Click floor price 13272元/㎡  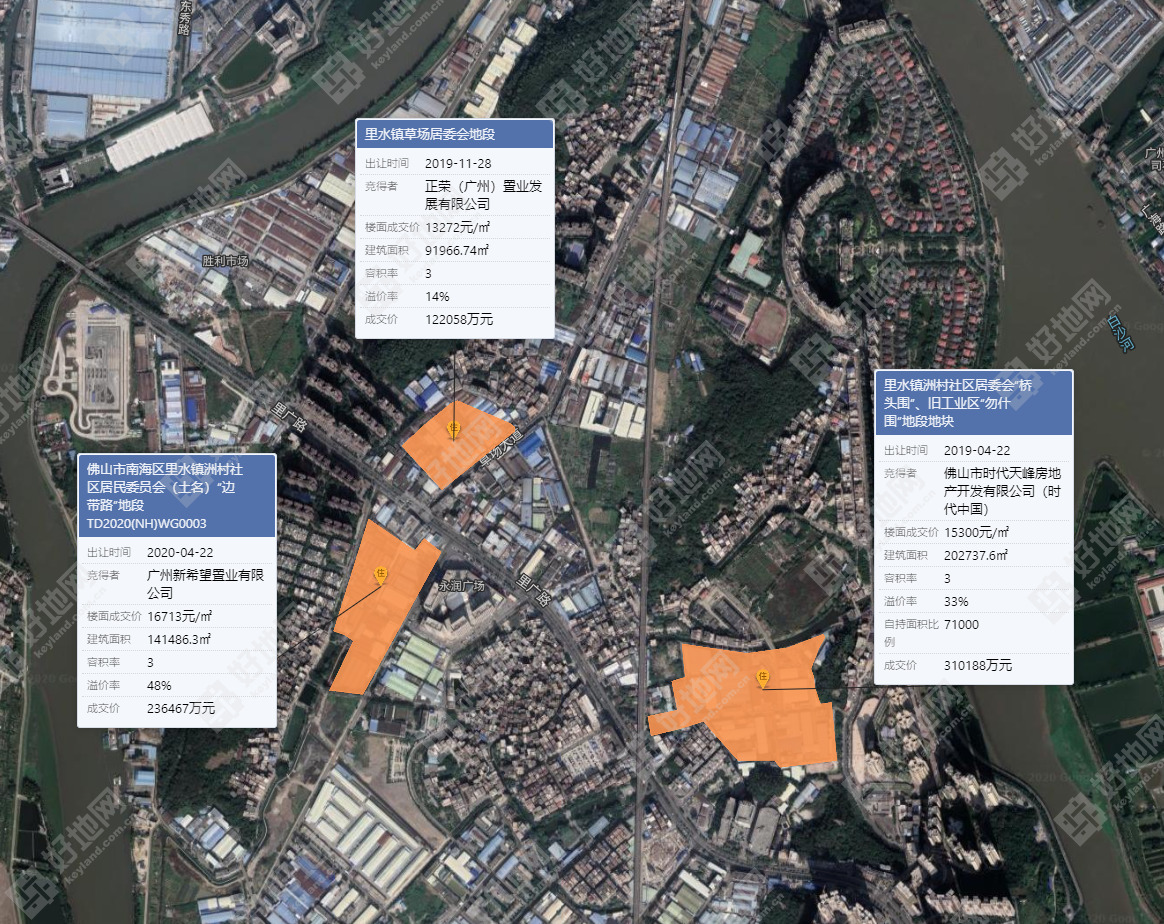(457, 227)
